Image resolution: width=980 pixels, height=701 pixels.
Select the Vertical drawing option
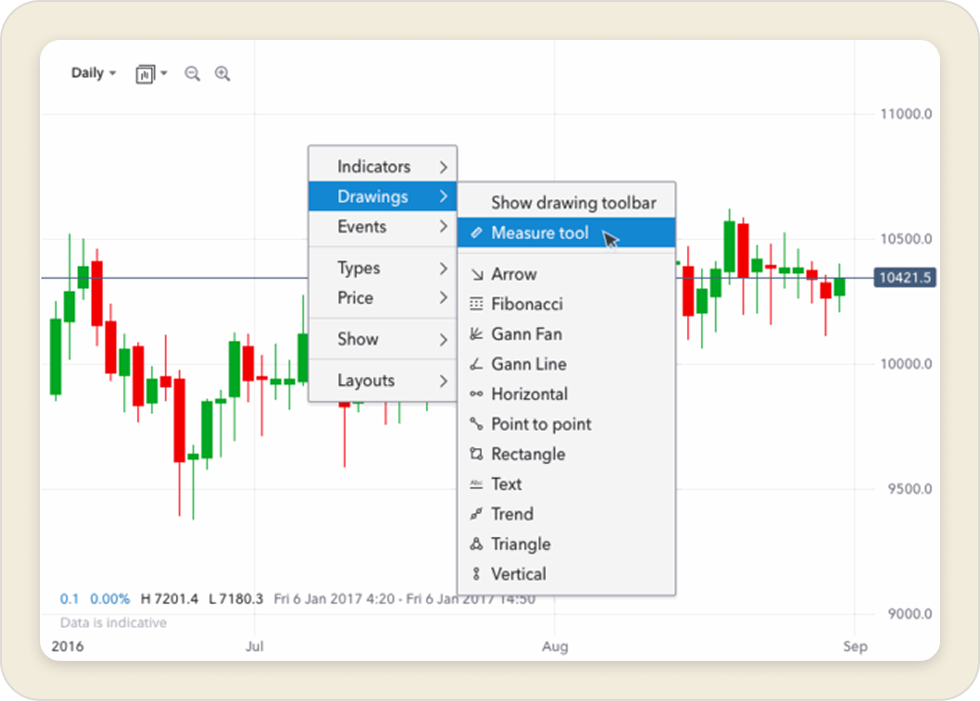pyautogui.click(x=566, y=574)
